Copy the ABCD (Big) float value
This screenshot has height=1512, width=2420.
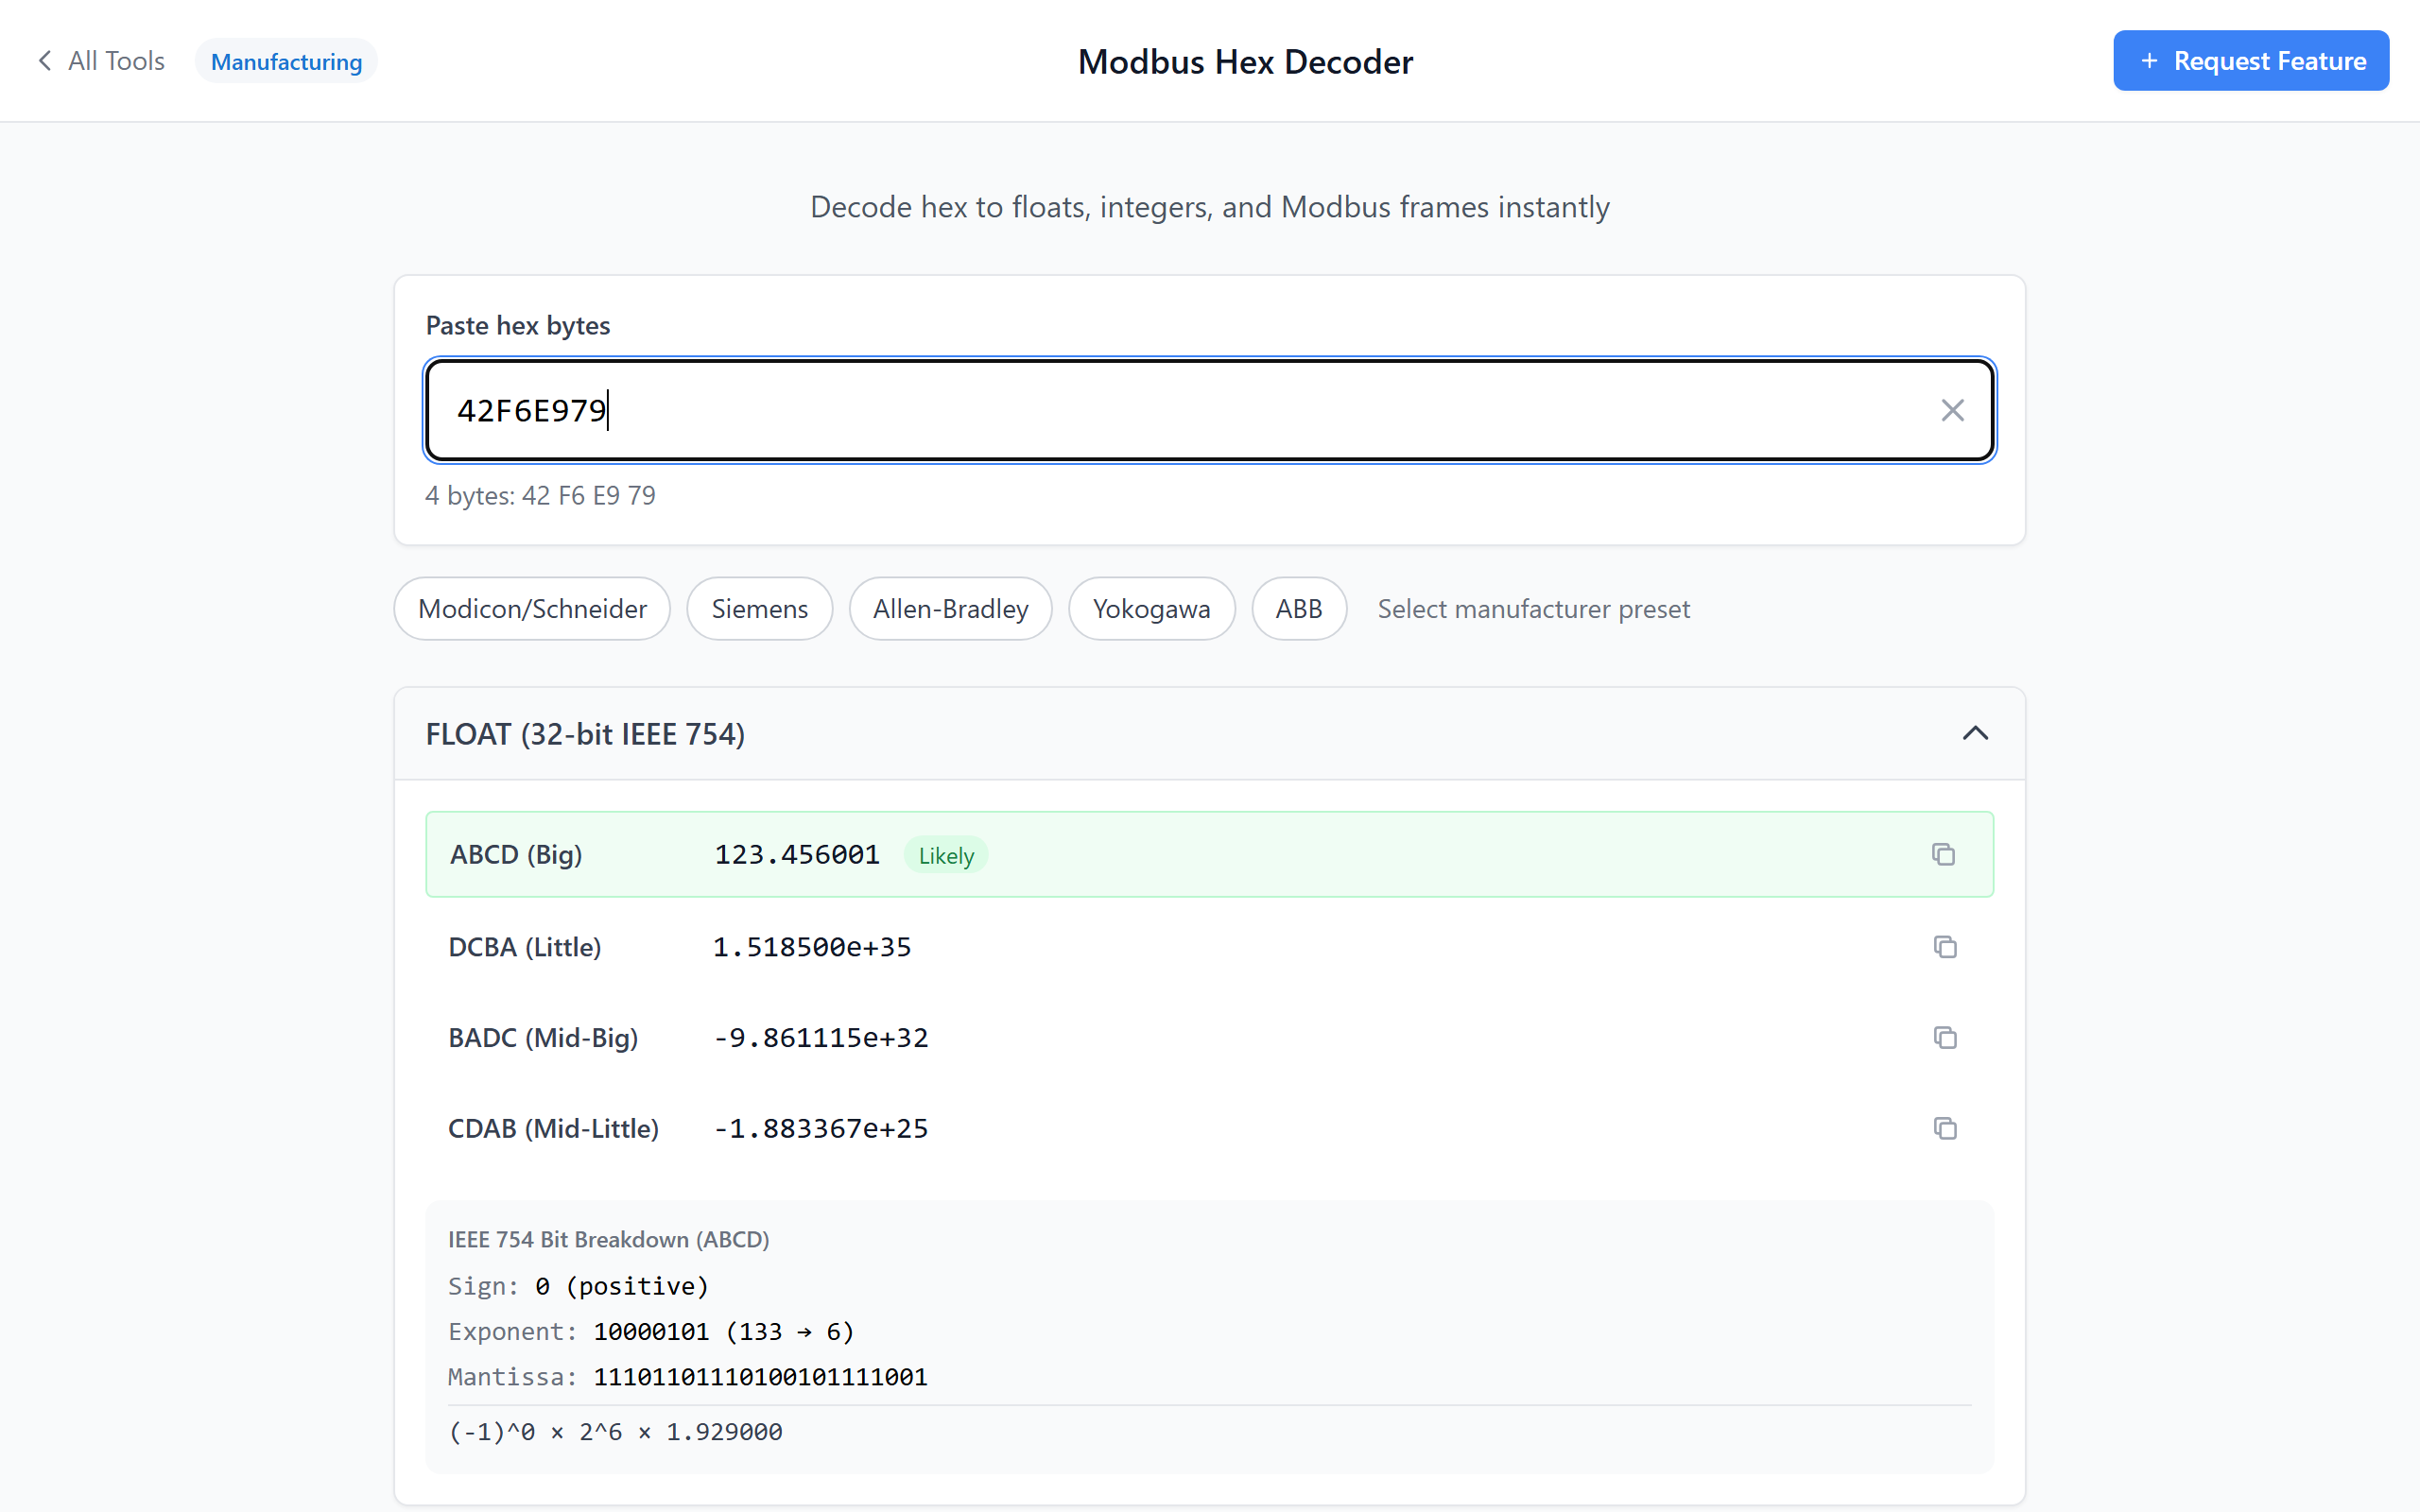point(1943,854)
